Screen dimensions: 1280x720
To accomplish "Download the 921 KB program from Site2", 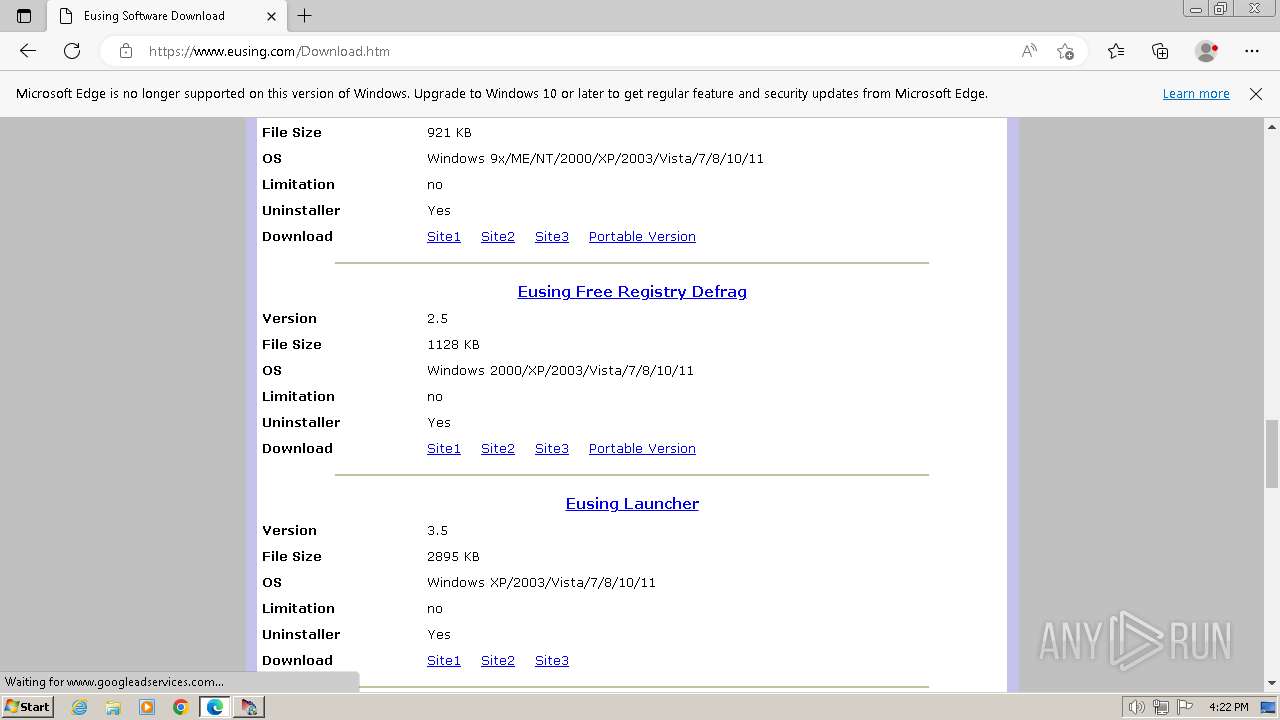I will pos(498,237).
